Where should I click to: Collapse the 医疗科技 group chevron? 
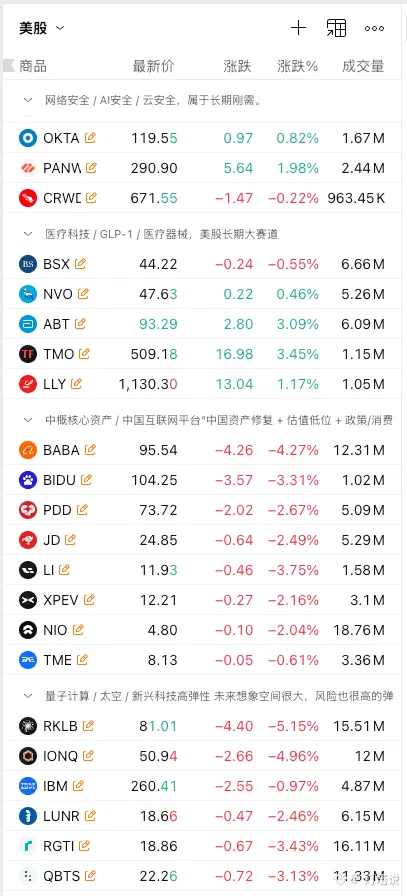click(x=28, y=234)
